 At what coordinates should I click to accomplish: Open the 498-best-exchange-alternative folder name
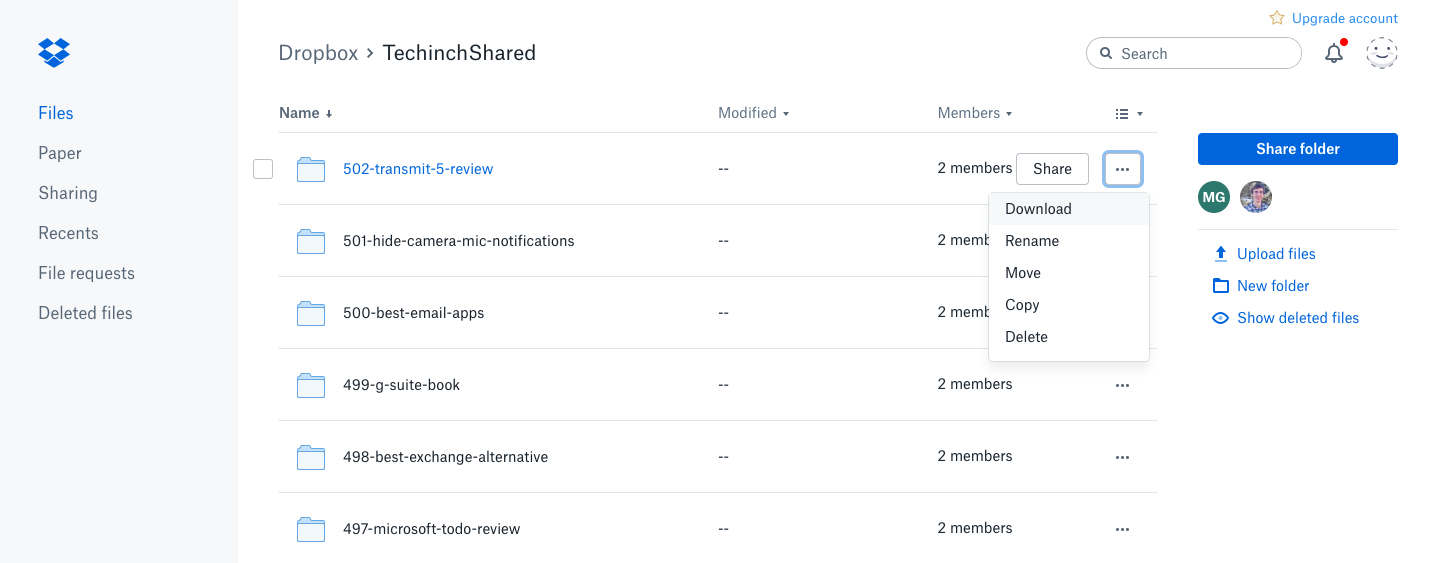[x=446, y=457]
